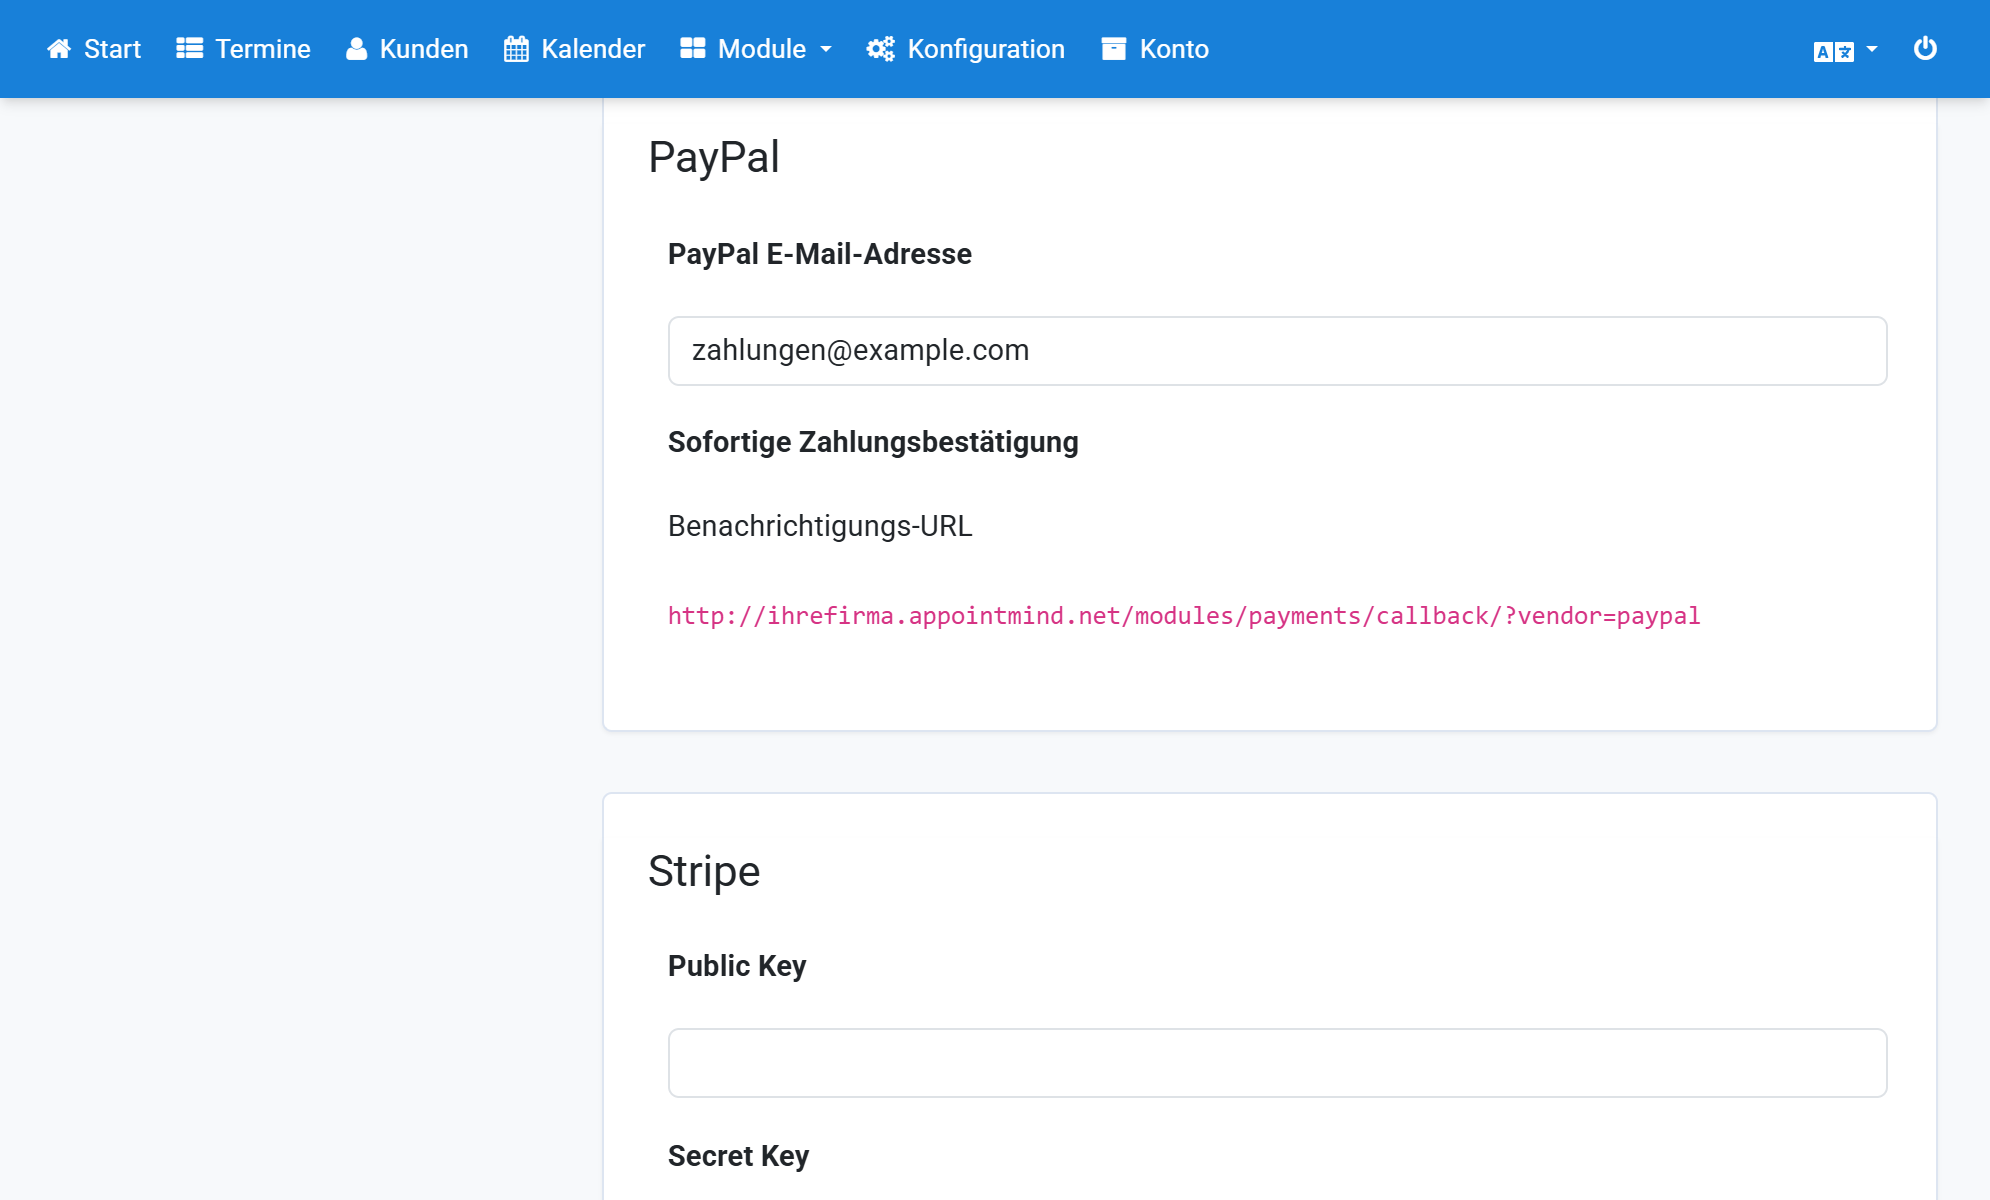
Task: Open the Start menu item
Action: point(94,49)
